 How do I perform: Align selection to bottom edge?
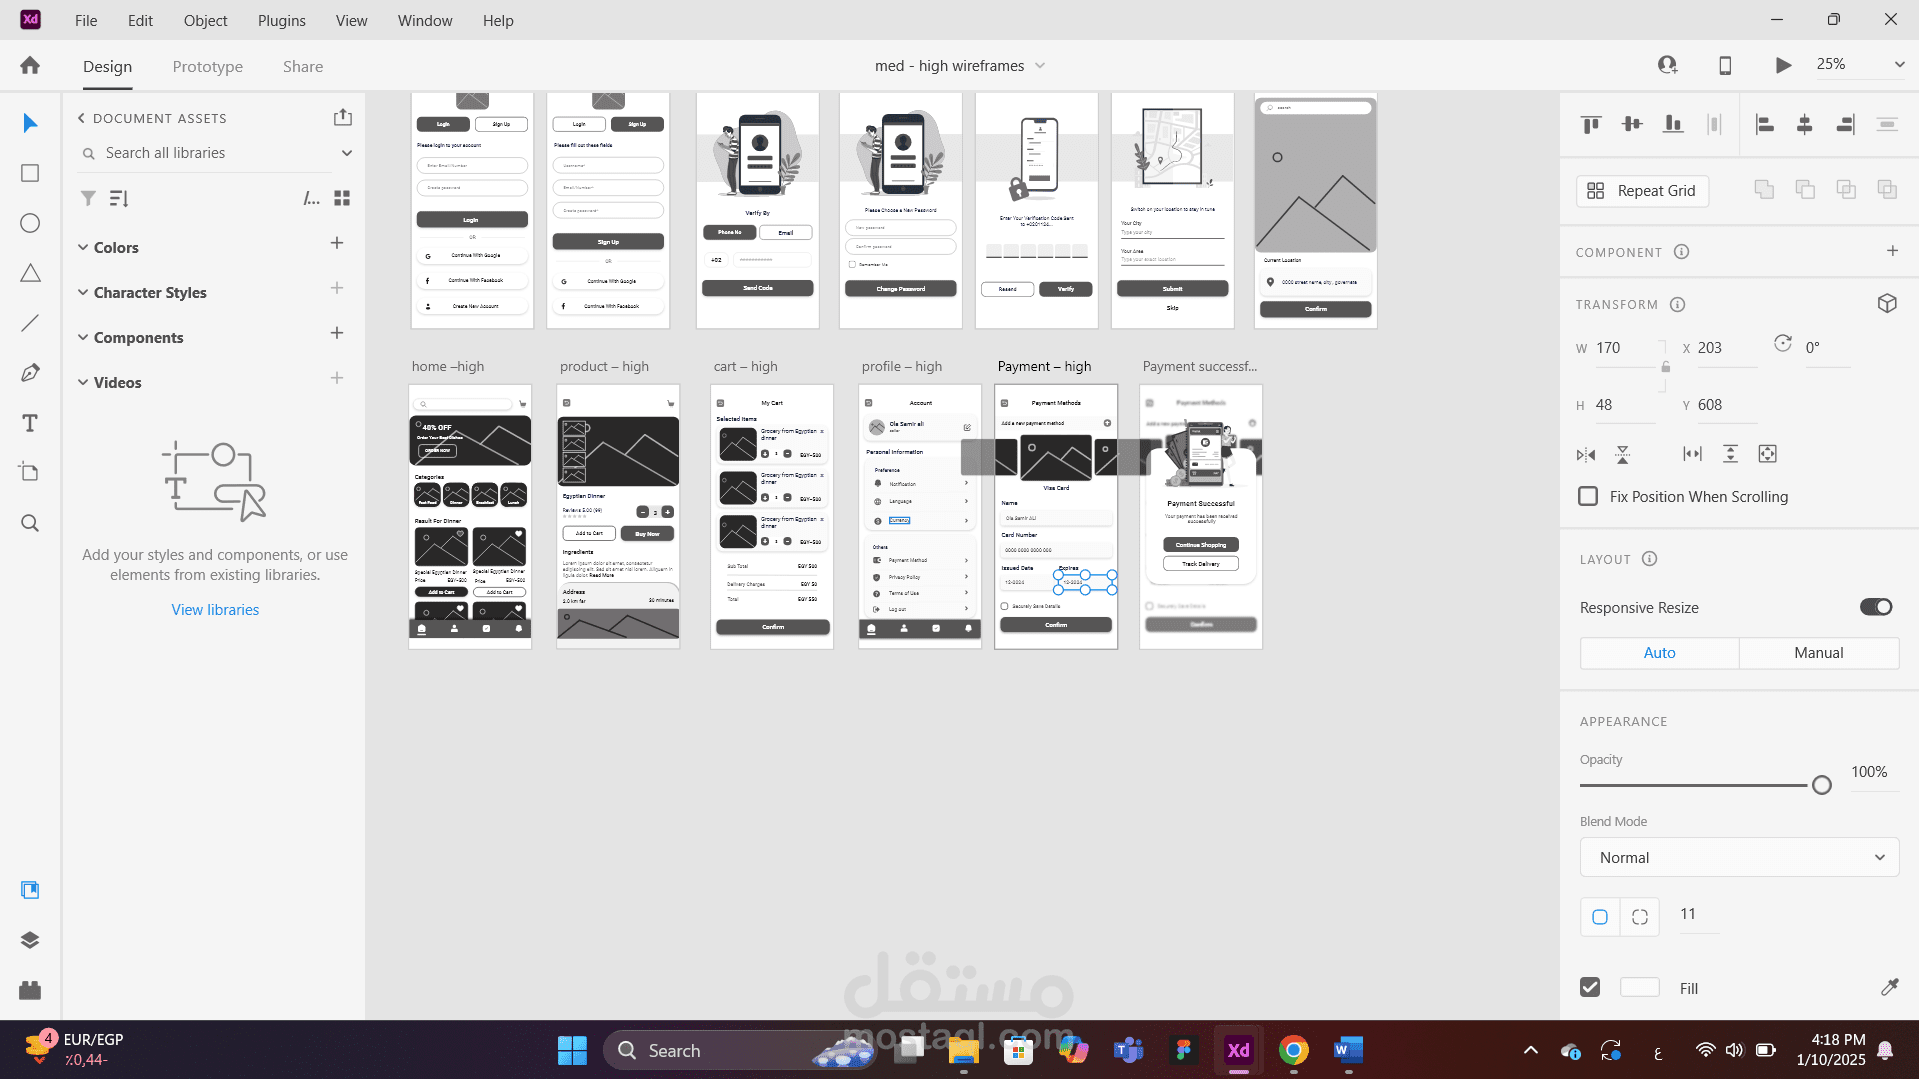coord(1673,124)
